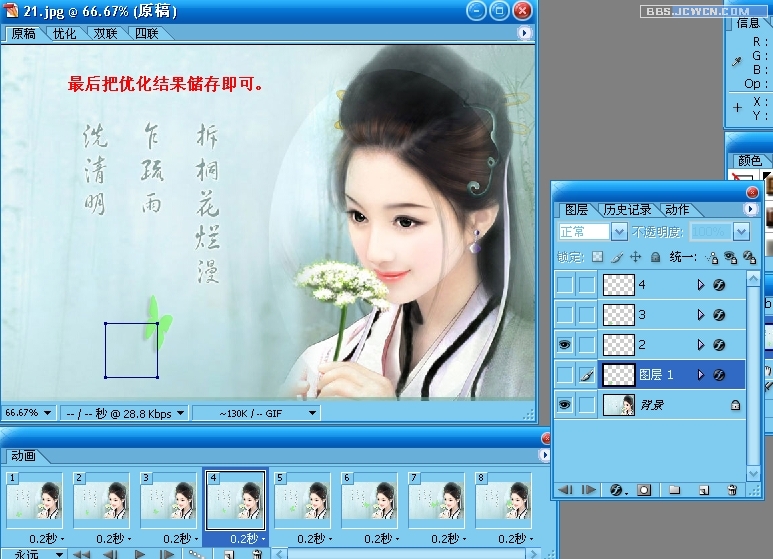Open the document window flyout arrow
The image size is (773, 559).
[524, 33]
